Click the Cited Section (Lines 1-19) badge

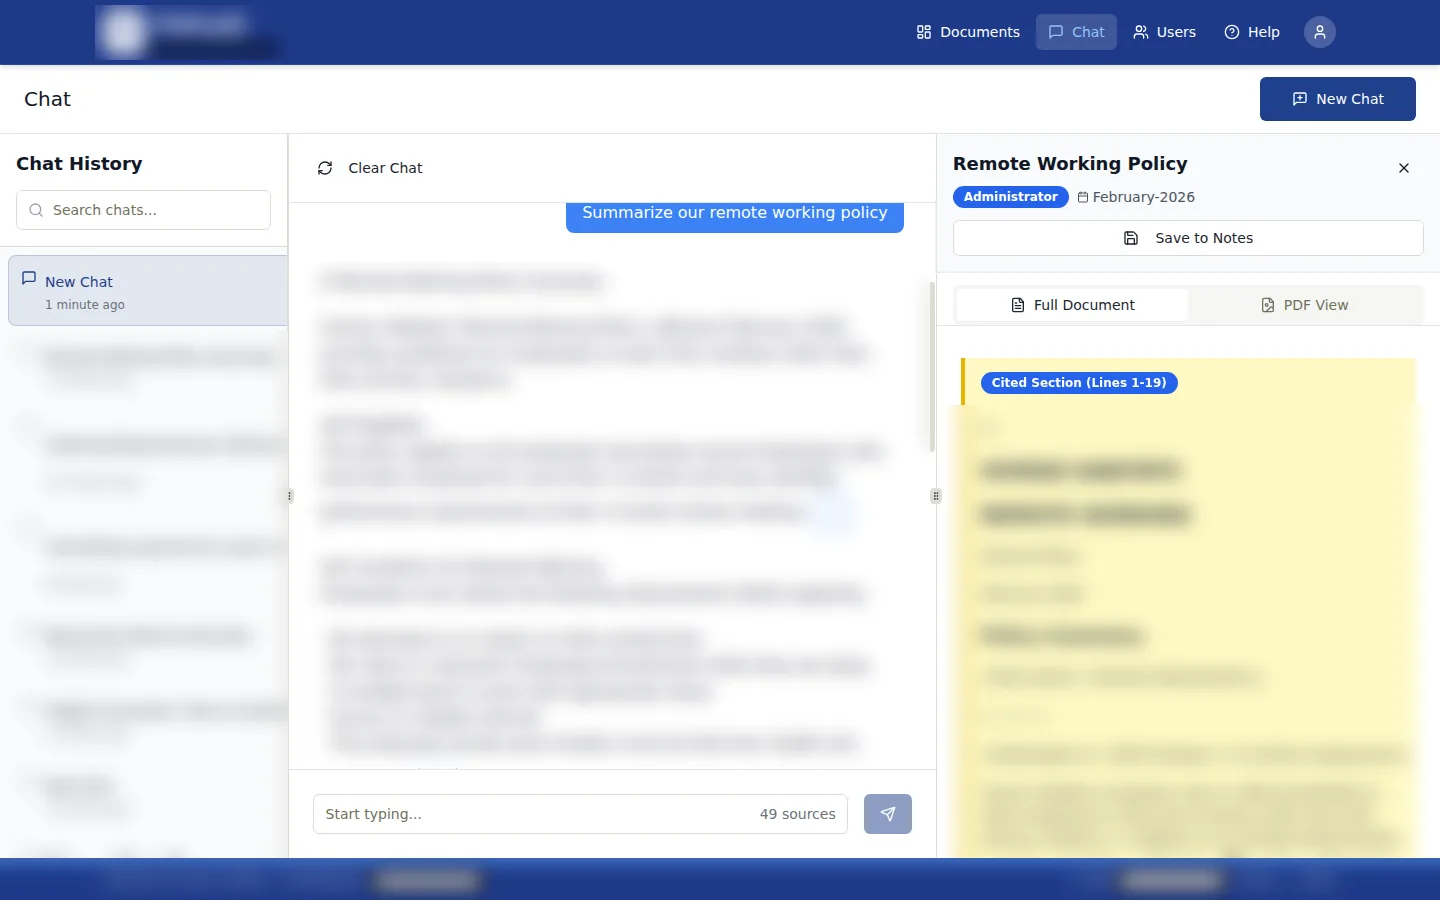1079,383
